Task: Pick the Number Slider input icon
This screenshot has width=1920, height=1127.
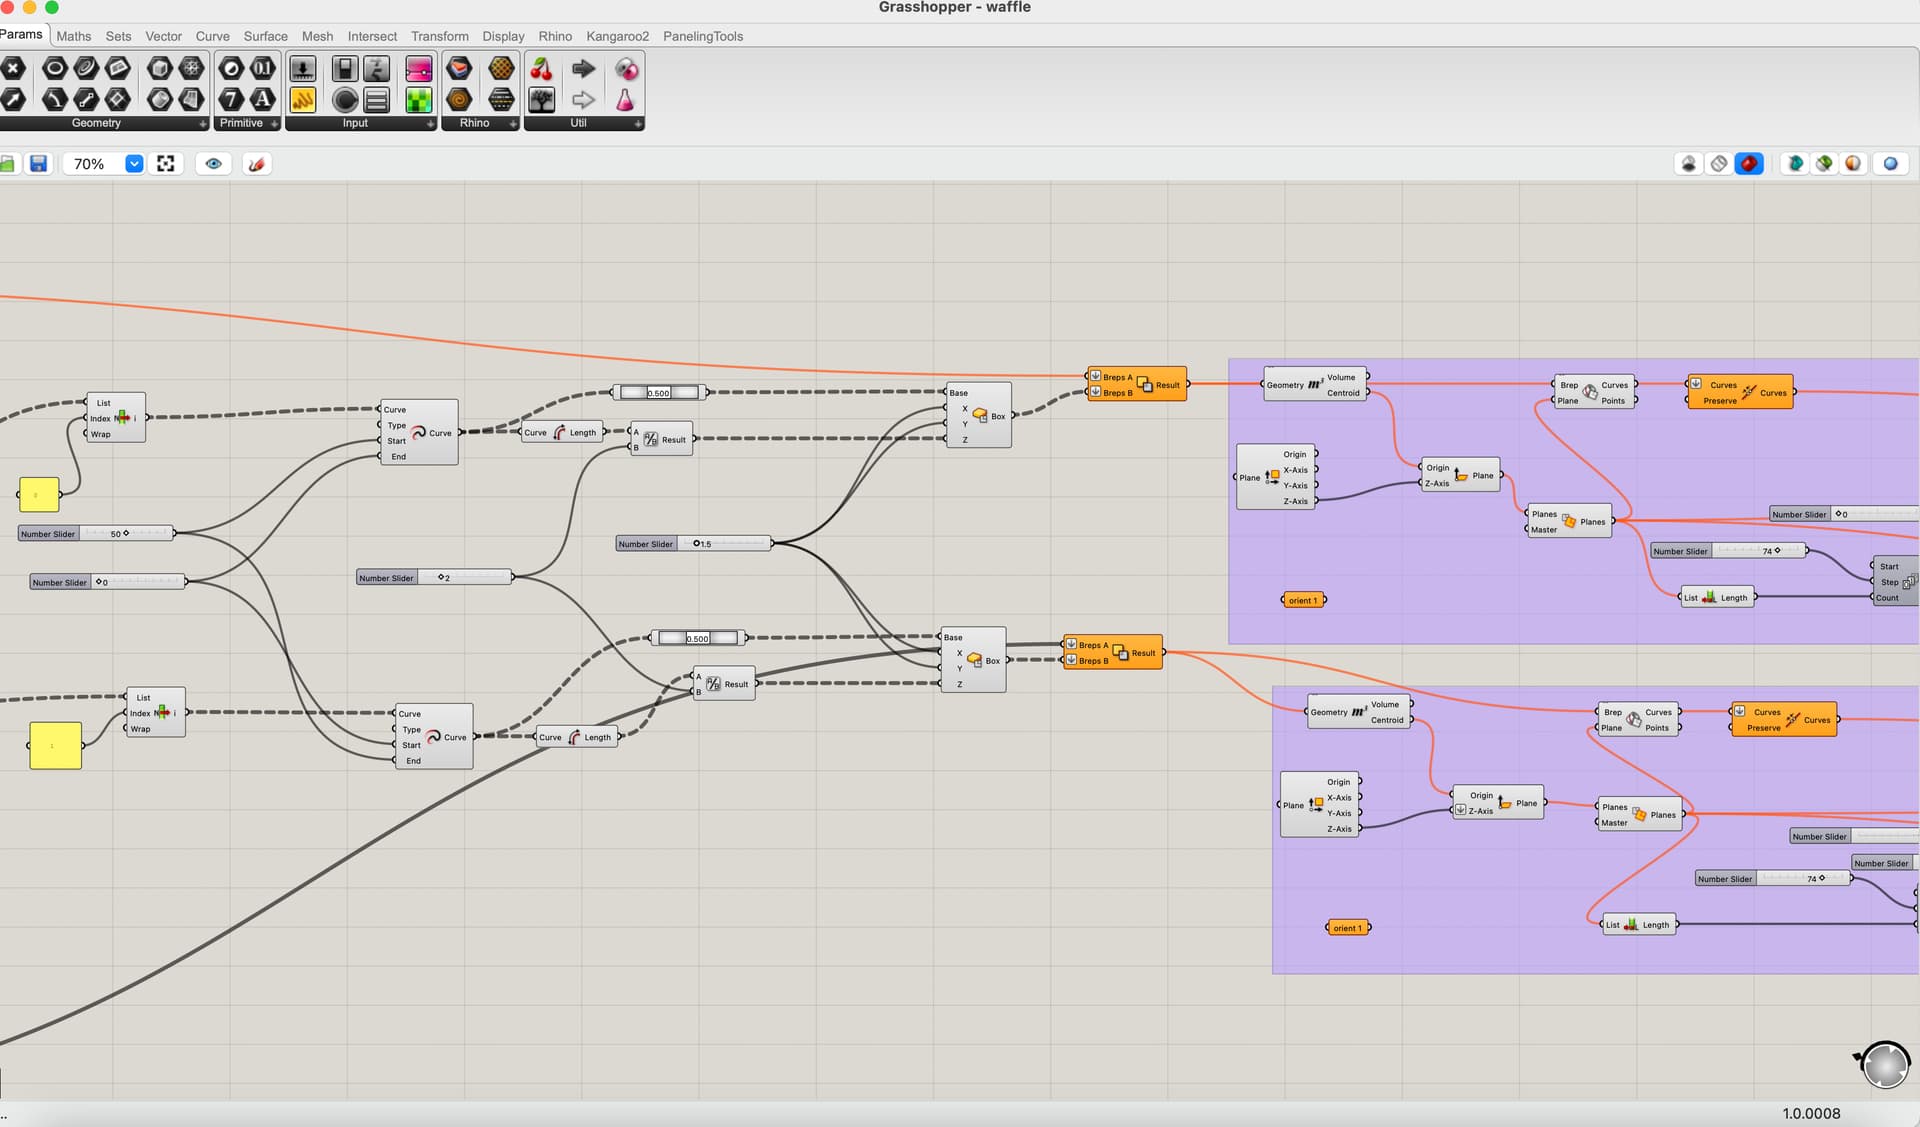Action: (x=302, y=68)
